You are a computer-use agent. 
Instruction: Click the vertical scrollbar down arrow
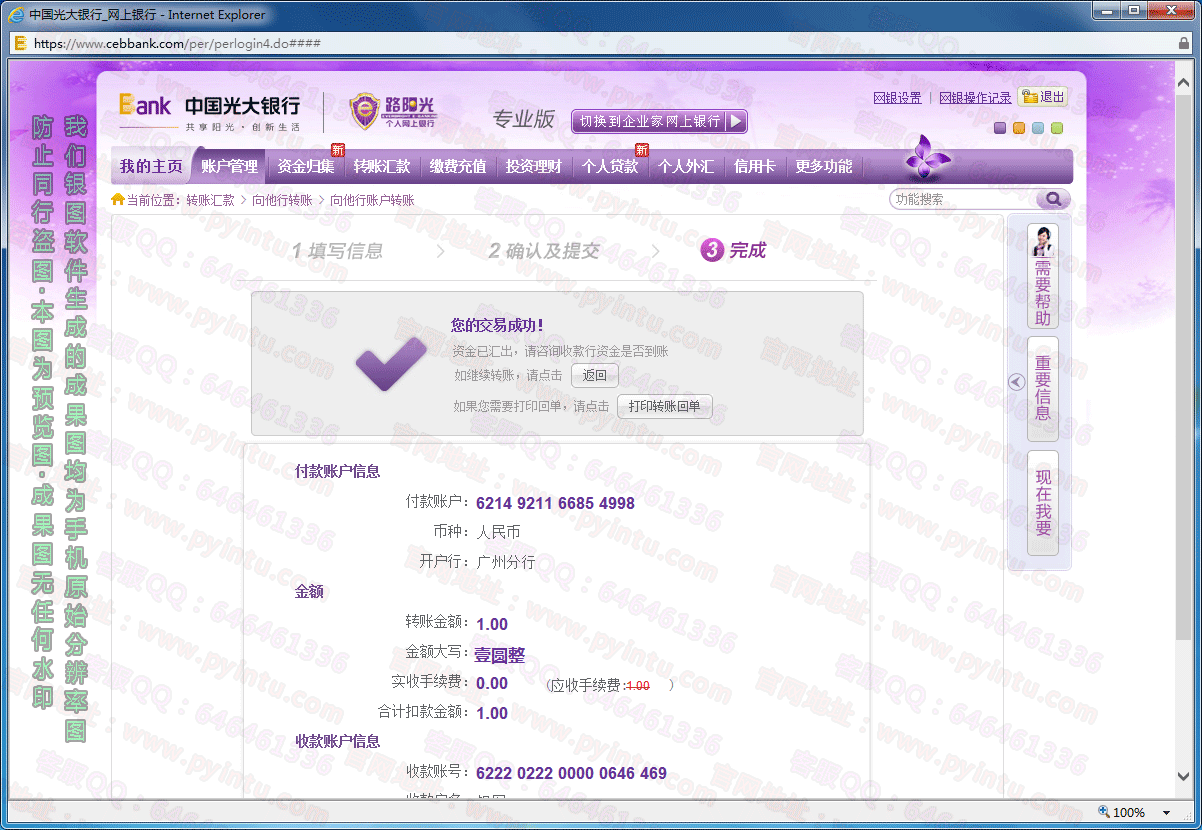[1184, 777]
